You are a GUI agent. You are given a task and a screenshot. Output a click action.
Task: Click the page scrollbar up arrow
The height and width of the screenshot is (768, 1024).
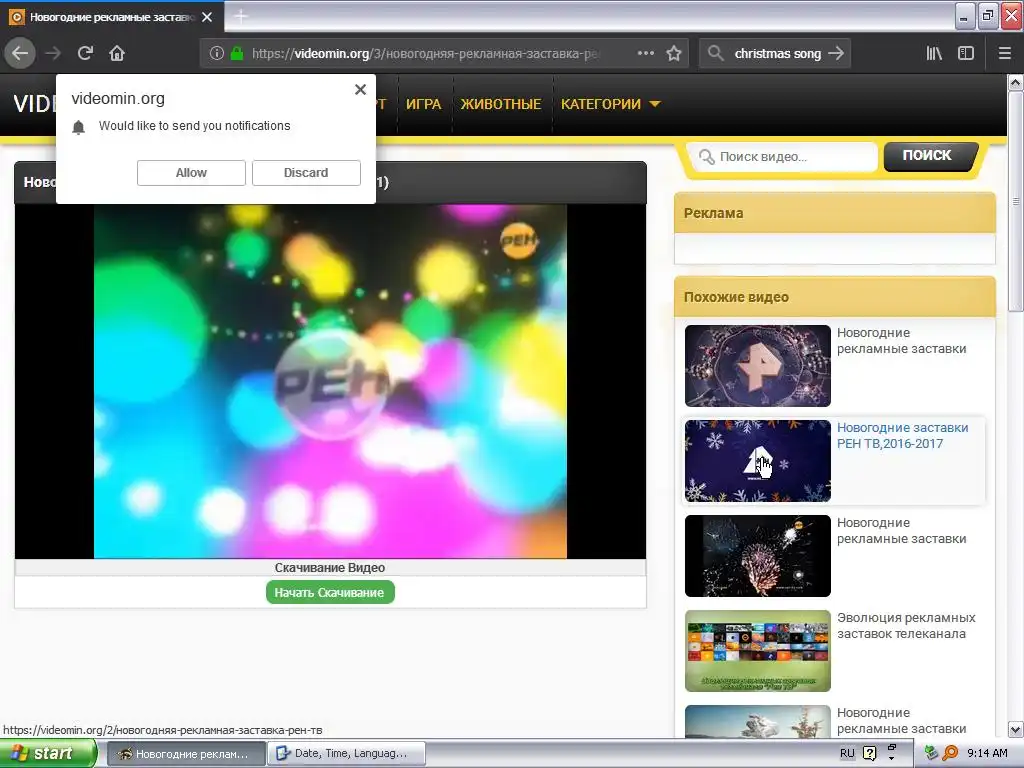(x=1016, y=82)
